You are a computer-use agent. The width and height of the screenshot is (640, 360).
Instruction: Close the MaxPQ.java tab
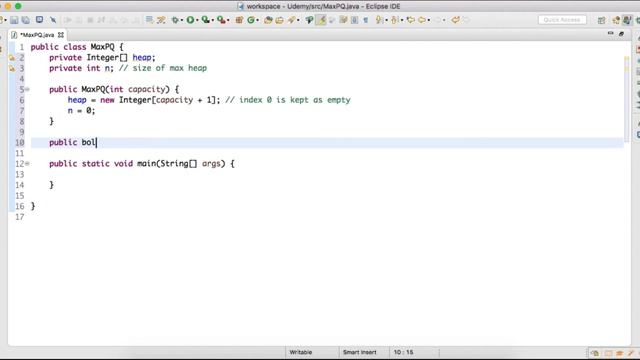[x=61, y=35]
